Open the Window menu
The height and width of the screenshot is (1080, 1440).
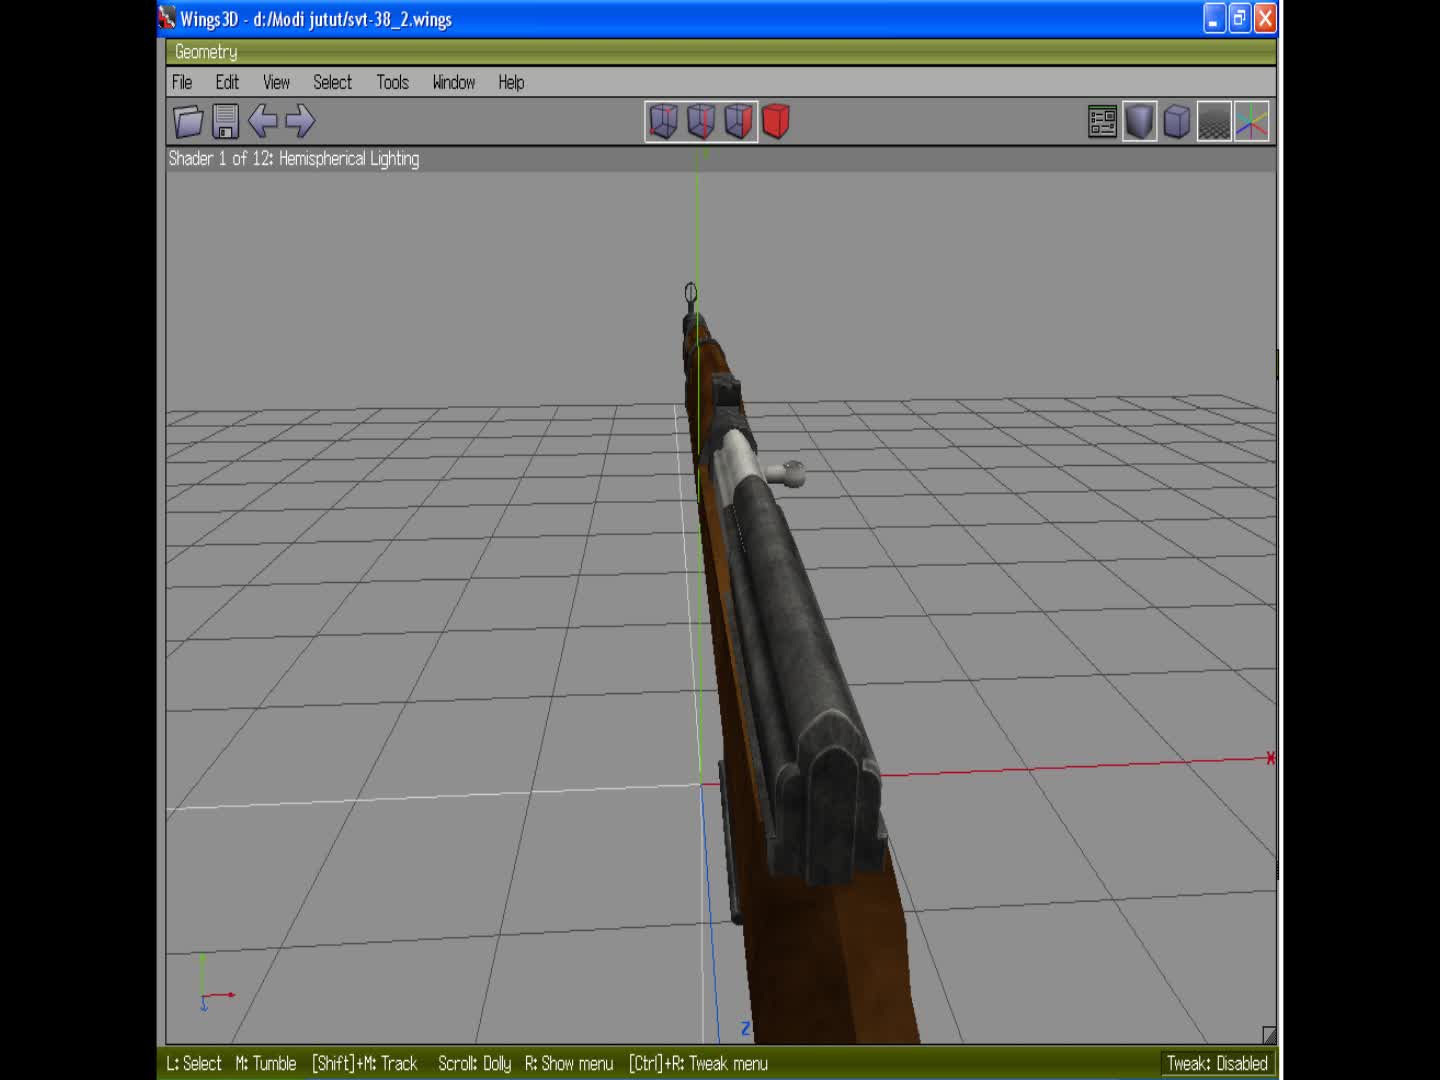click(453, 82)
